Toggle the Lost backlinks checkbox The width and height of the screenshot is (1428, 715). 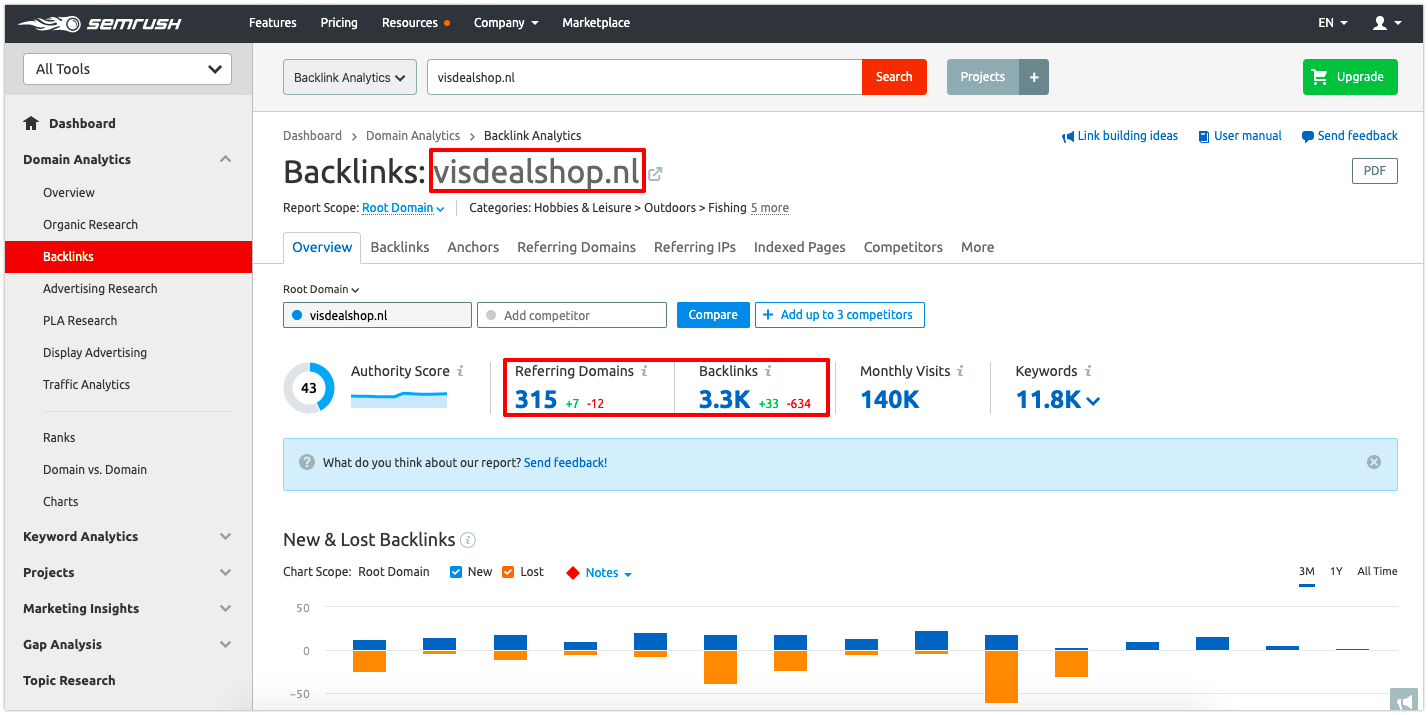tap(508, 572)
